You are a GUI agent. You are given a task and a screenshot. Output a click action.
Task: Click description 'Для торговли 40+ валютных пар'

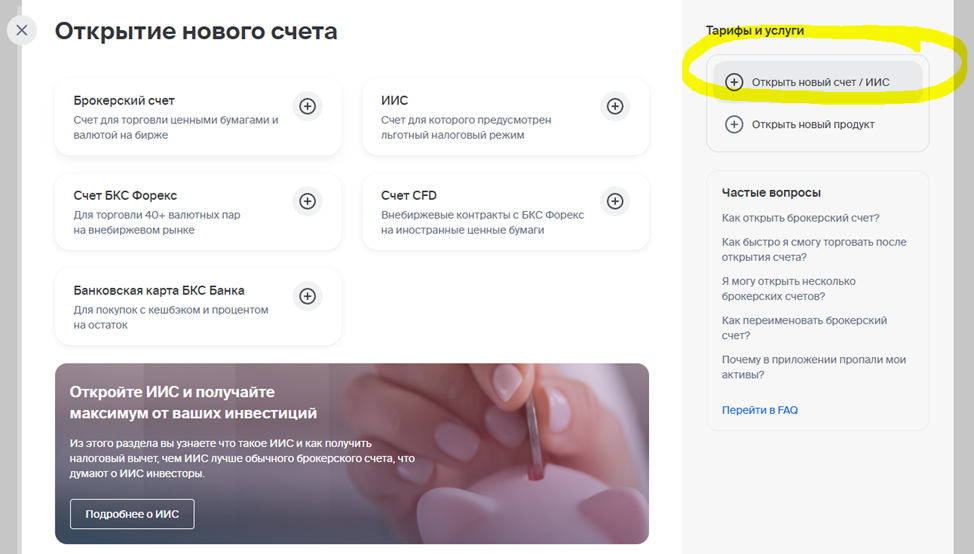point(157,222)
